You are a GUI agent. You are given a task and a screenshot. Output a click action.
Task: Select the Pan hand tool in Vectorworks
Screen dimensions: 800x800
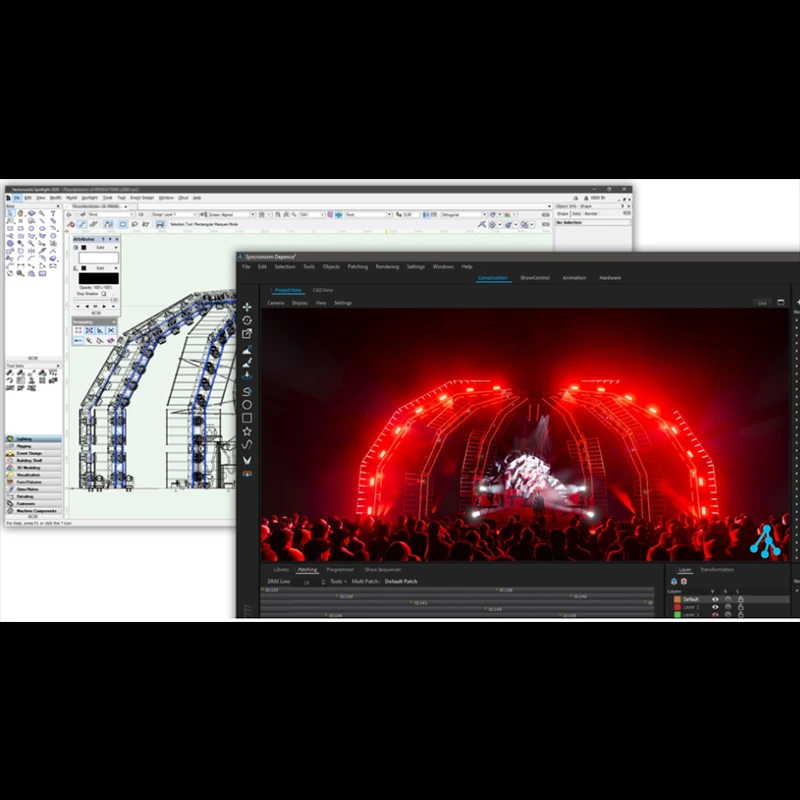[21, 213]
